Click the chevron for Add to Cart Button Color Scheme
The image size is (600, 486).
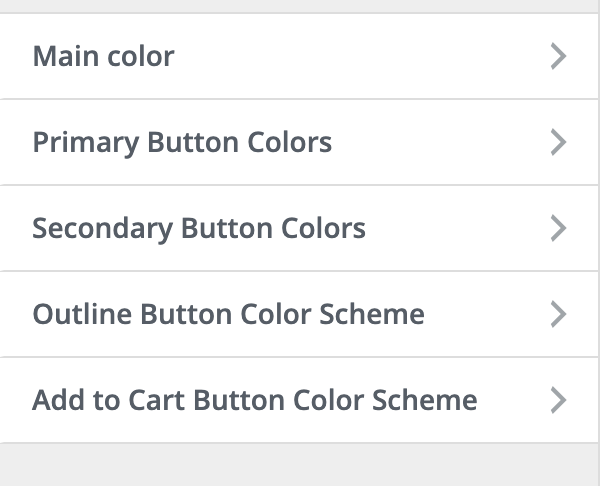[559, 401]
